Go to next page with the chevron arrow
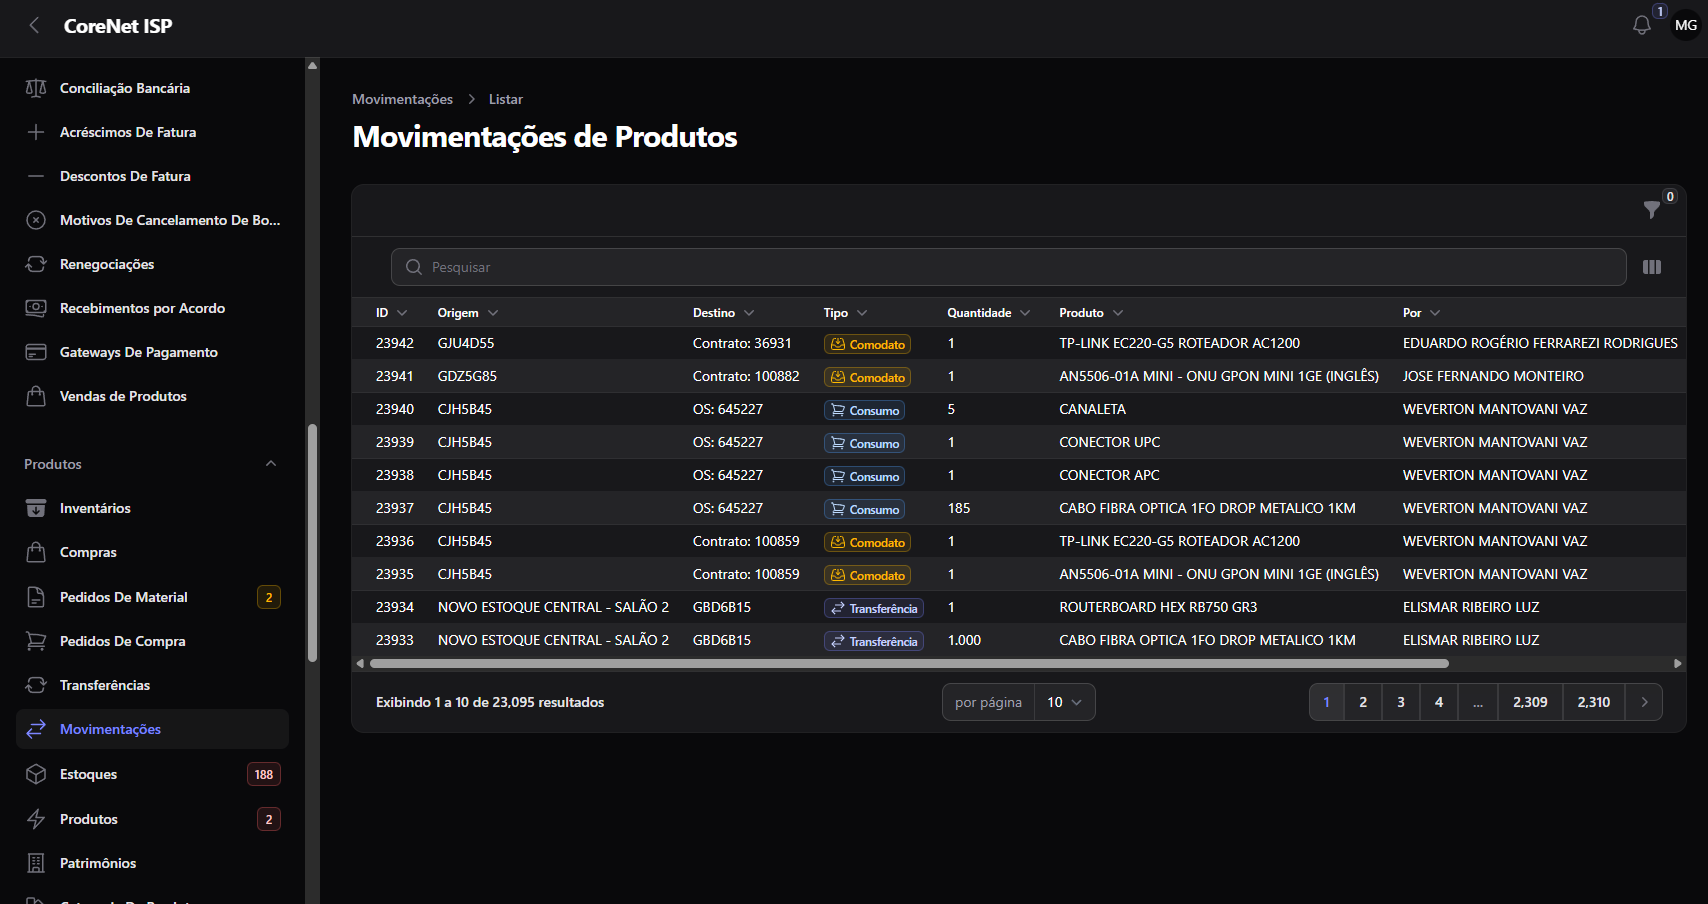Viewport: 1708px width, 904px height. [1644, 702]
